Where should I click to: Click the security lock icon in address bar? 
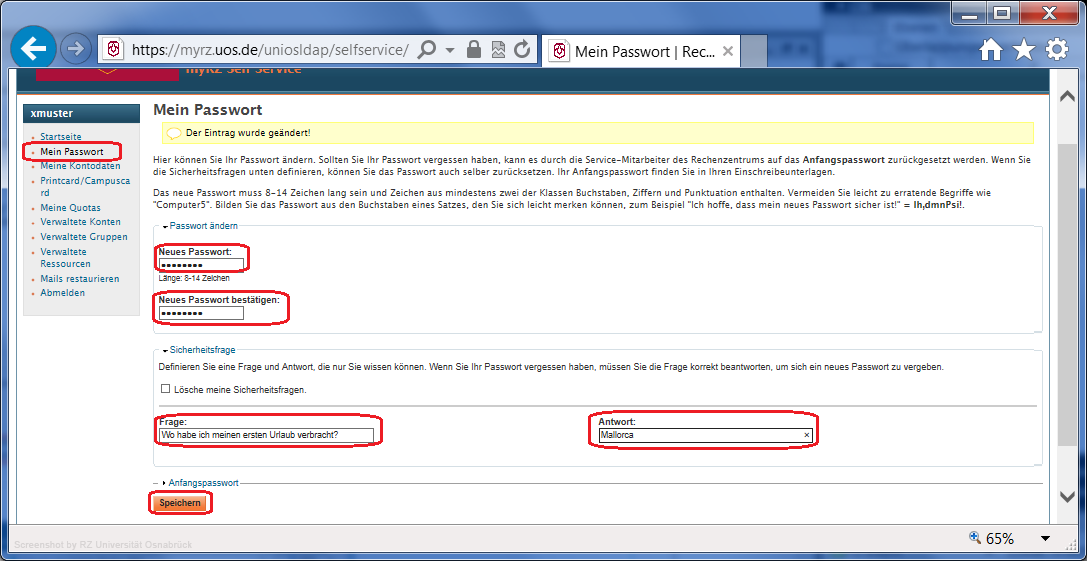[474, 50]
